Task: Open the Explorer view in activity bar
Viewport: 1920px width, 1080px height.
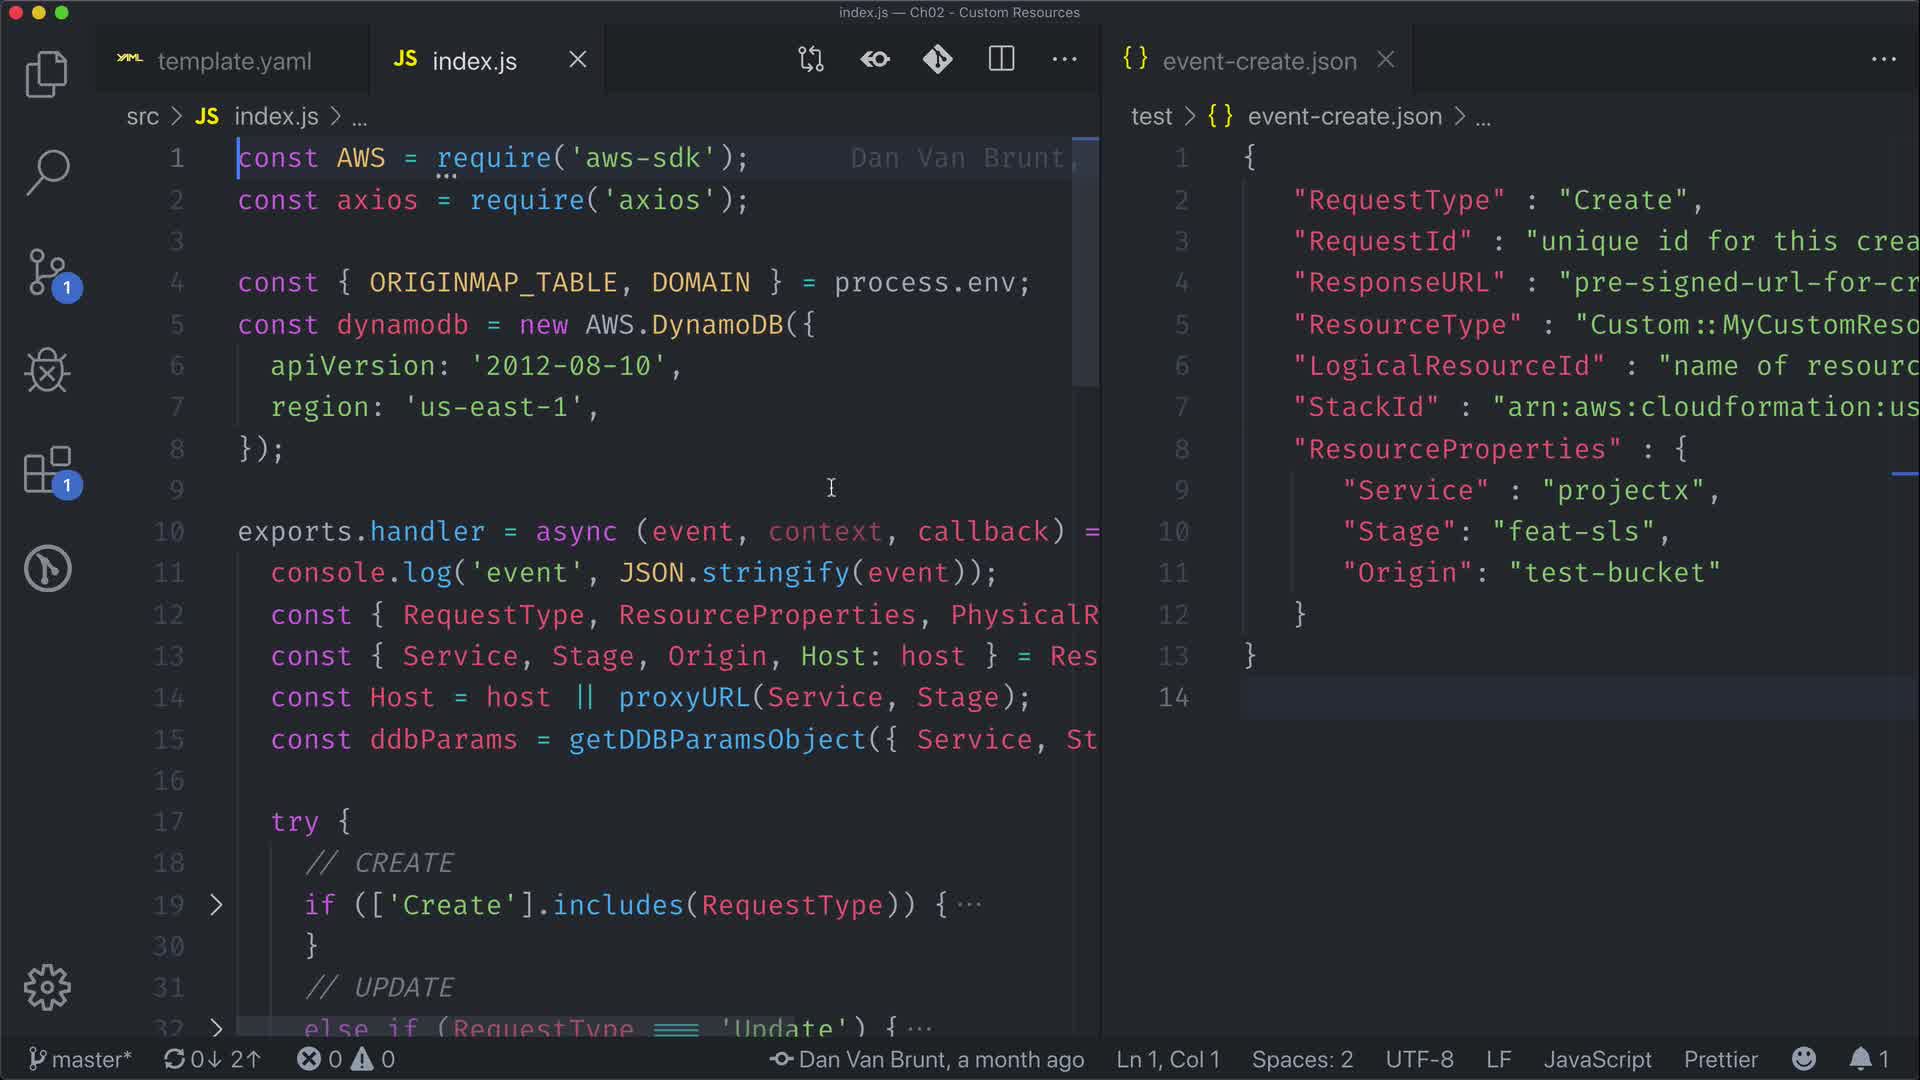Action: coord(46,74)
